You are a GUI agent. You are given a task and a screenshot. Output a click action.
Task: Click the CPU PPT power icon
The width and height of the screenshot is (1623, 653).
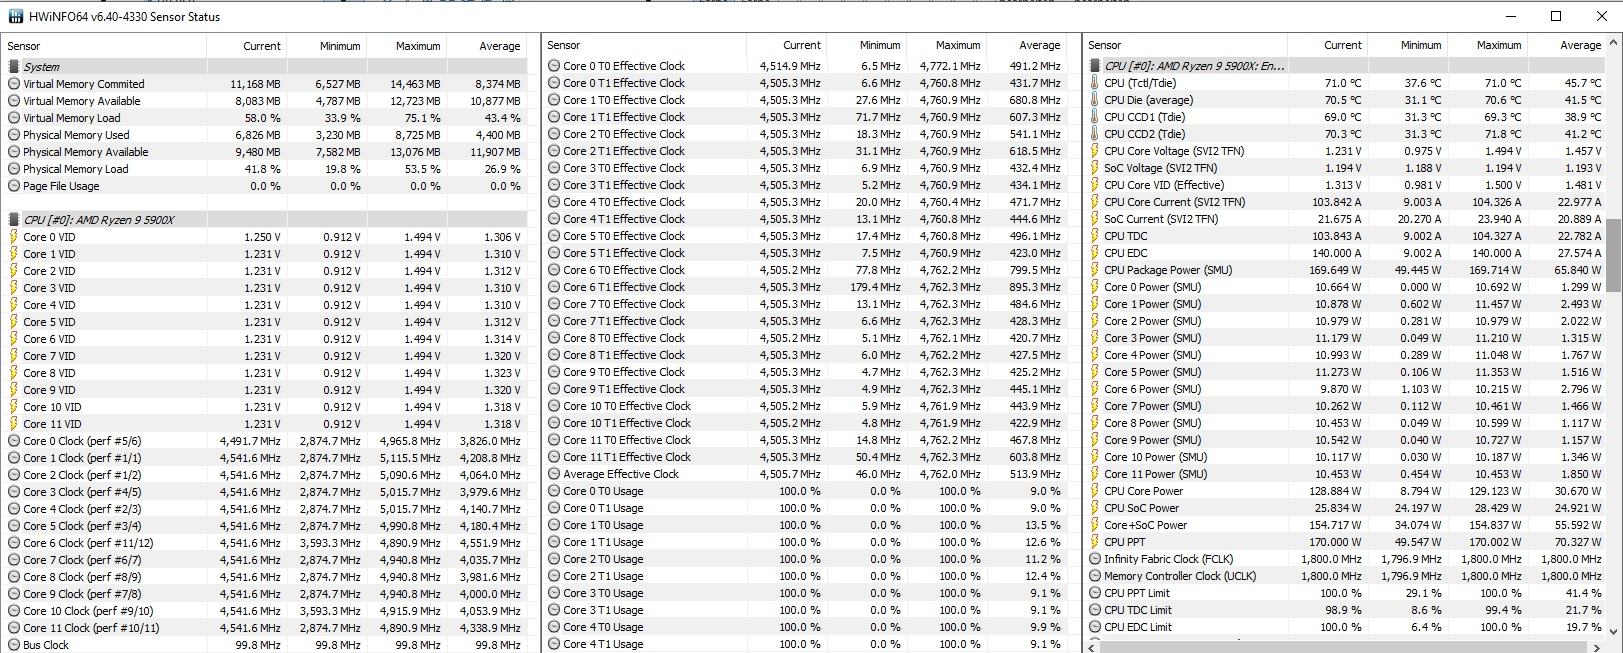tap(1095, 542)
